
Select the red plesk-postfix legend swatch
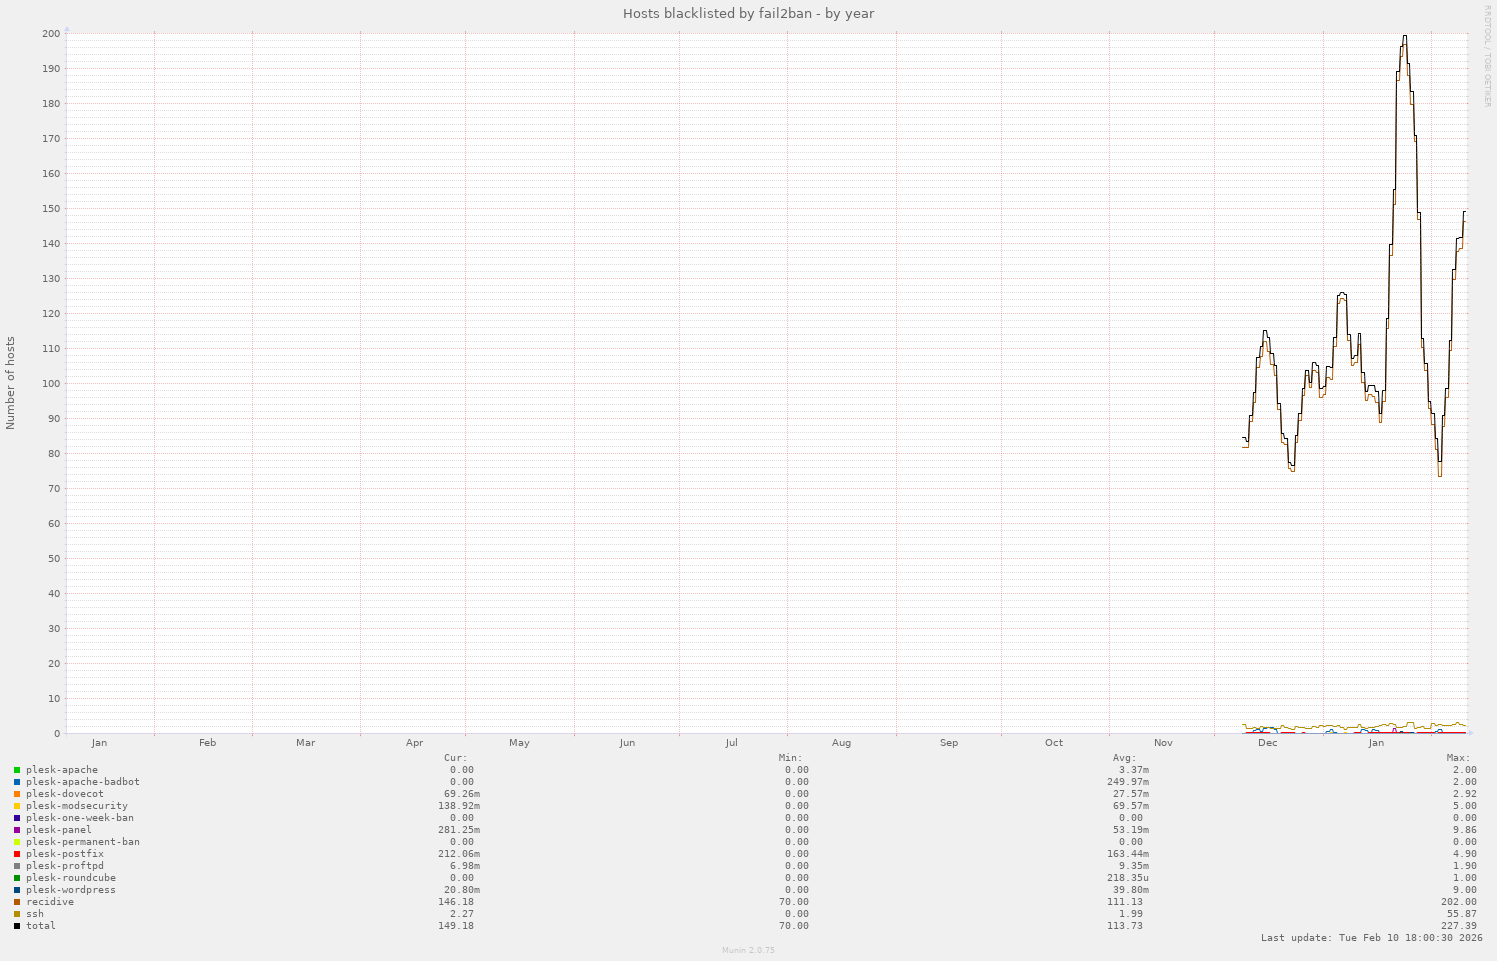[17, 854]
